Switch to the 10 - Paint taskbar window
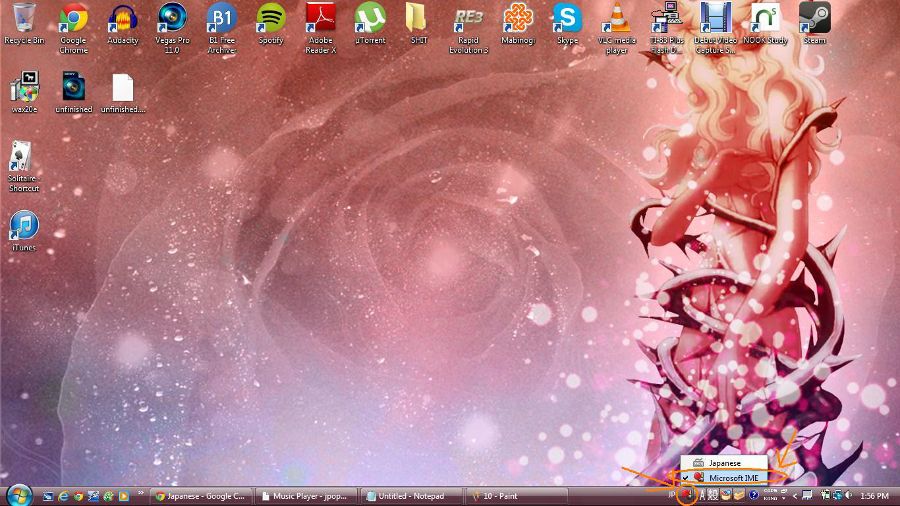The height and width of the screenshot is (506, 900). pos(505,496)
